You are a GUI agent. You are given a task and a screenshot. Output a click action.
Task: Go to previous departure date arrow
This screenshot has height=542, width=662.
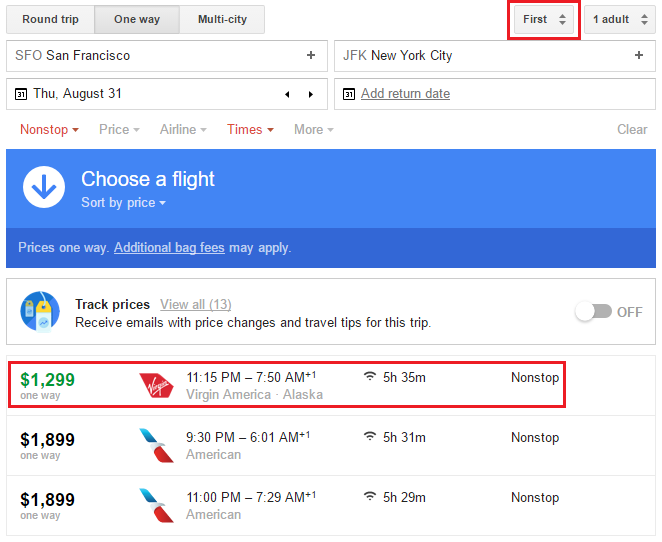[288, 94]
